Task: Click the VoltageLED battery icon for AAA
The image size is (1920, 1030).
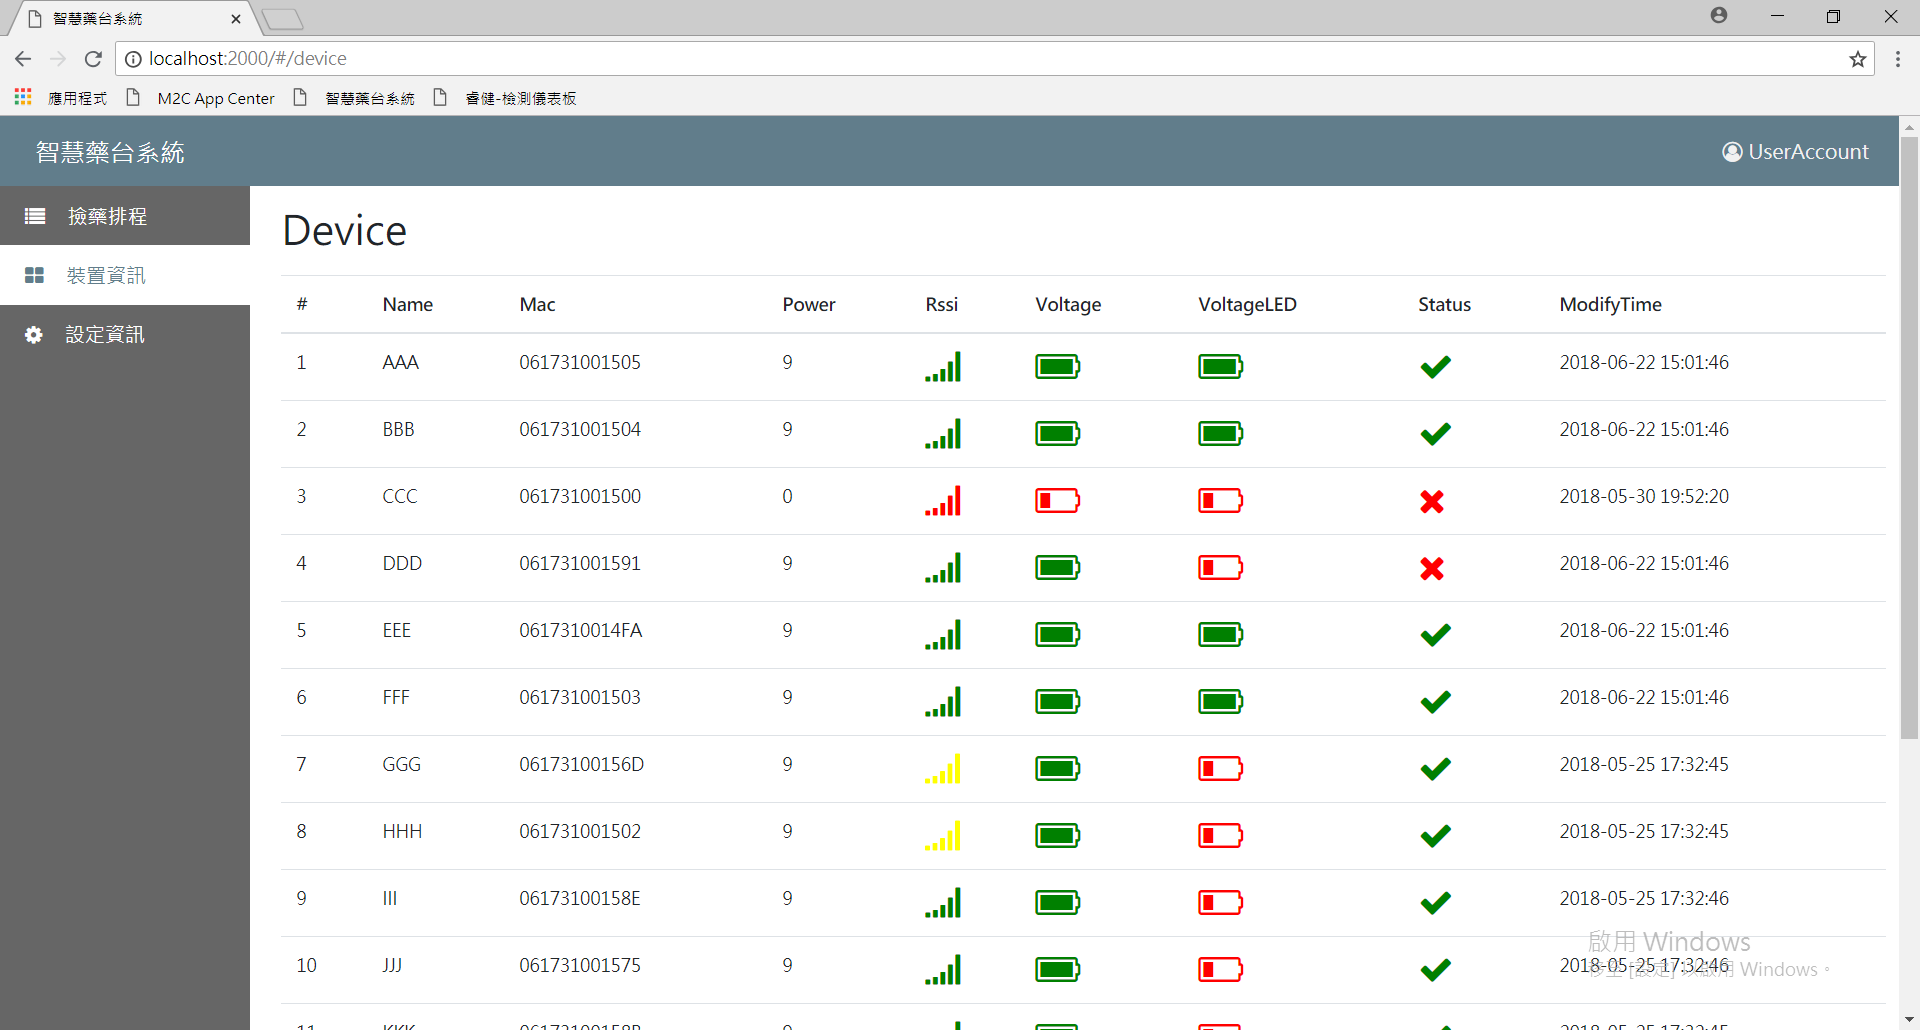Action: (1221, 366)
